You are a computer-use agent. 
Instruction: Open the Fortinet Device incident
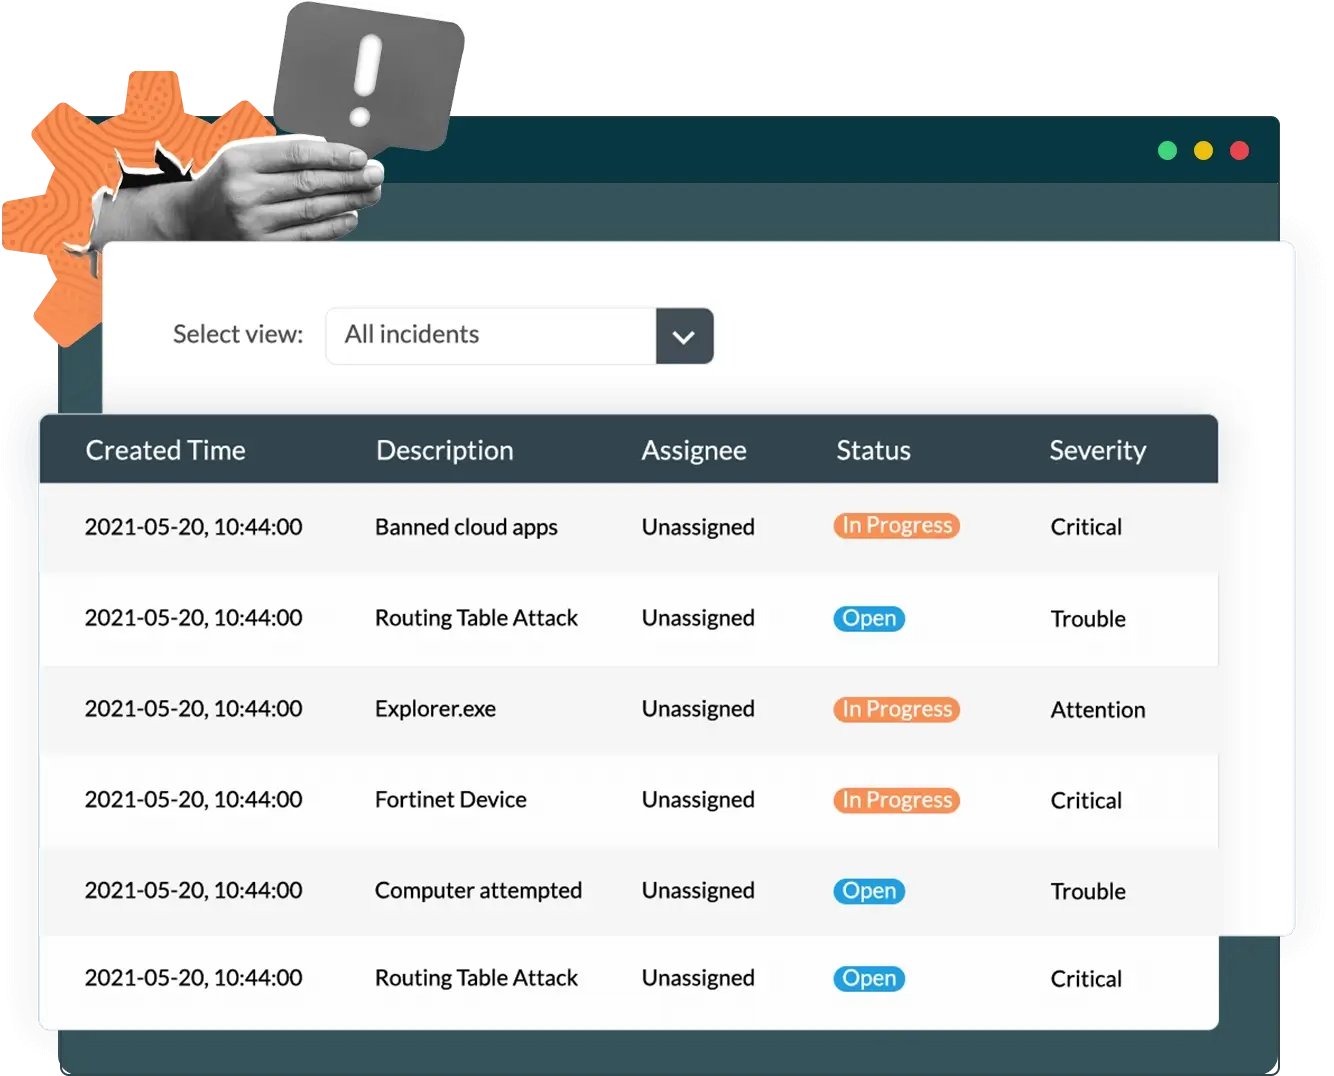[x=450, y=800]
